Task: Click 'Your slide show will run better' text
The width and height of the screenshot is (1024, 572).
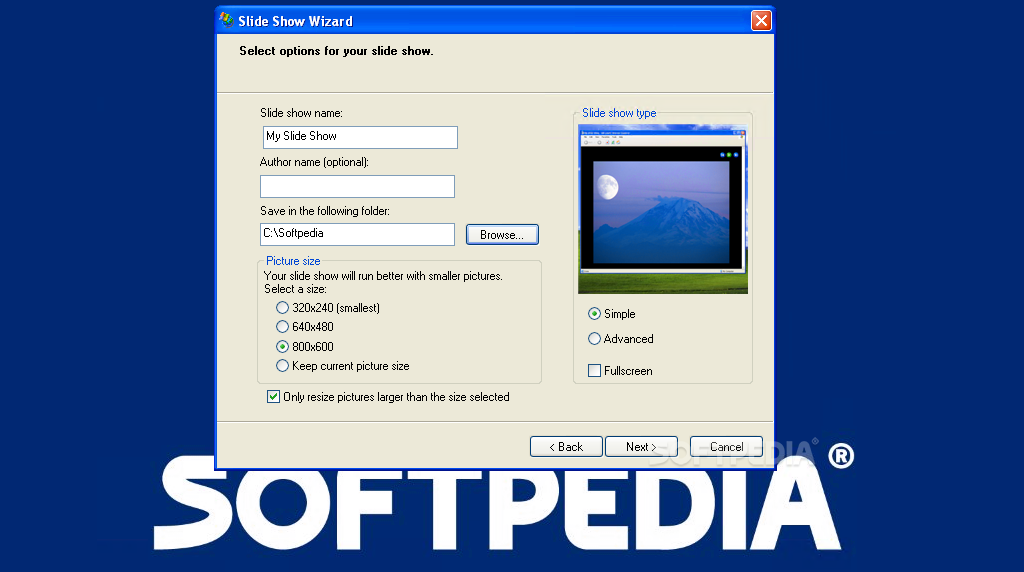Action: (x=383, y=276)
